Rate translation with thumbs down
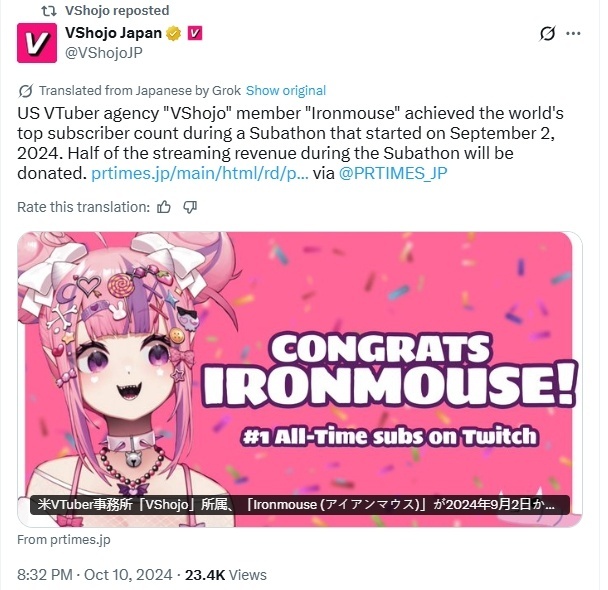Image resolution: width=608 pixels, height=590 pixels. [190, 207]
